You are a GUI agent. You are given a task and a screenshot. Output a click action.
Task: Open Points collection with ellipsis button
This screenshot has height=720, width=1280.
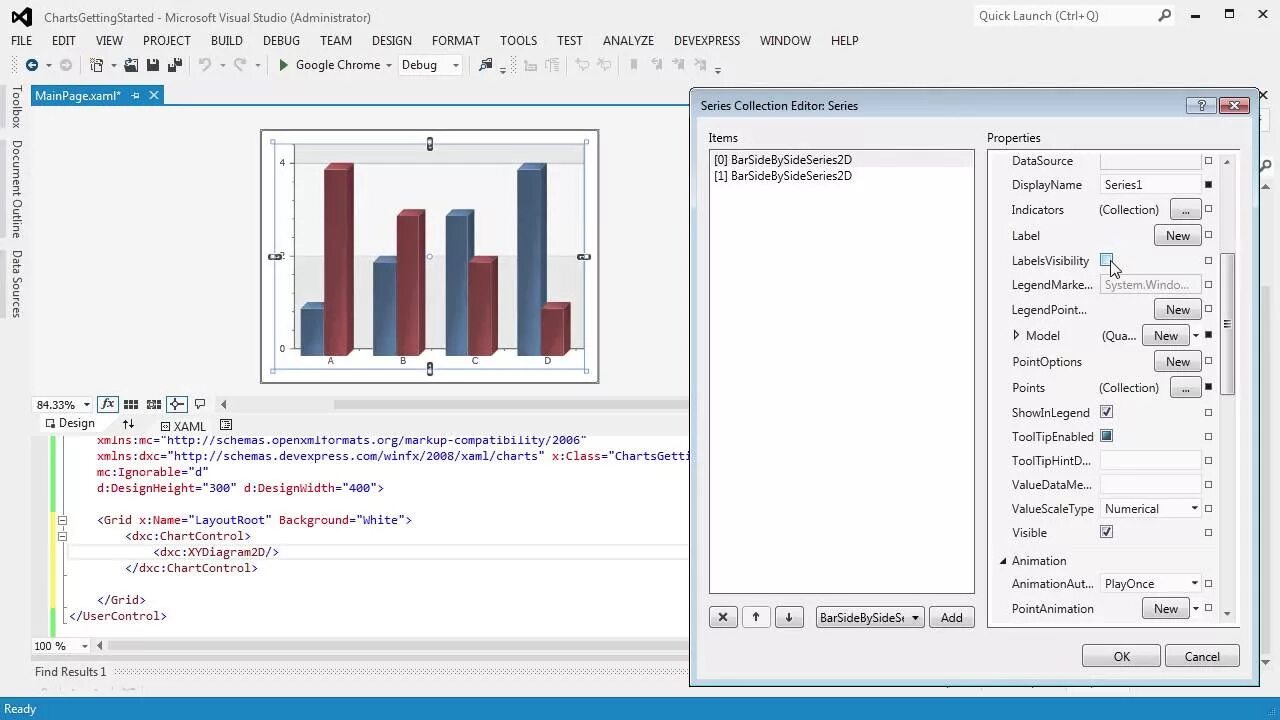pyautogui.click(x=1185, y=387)
